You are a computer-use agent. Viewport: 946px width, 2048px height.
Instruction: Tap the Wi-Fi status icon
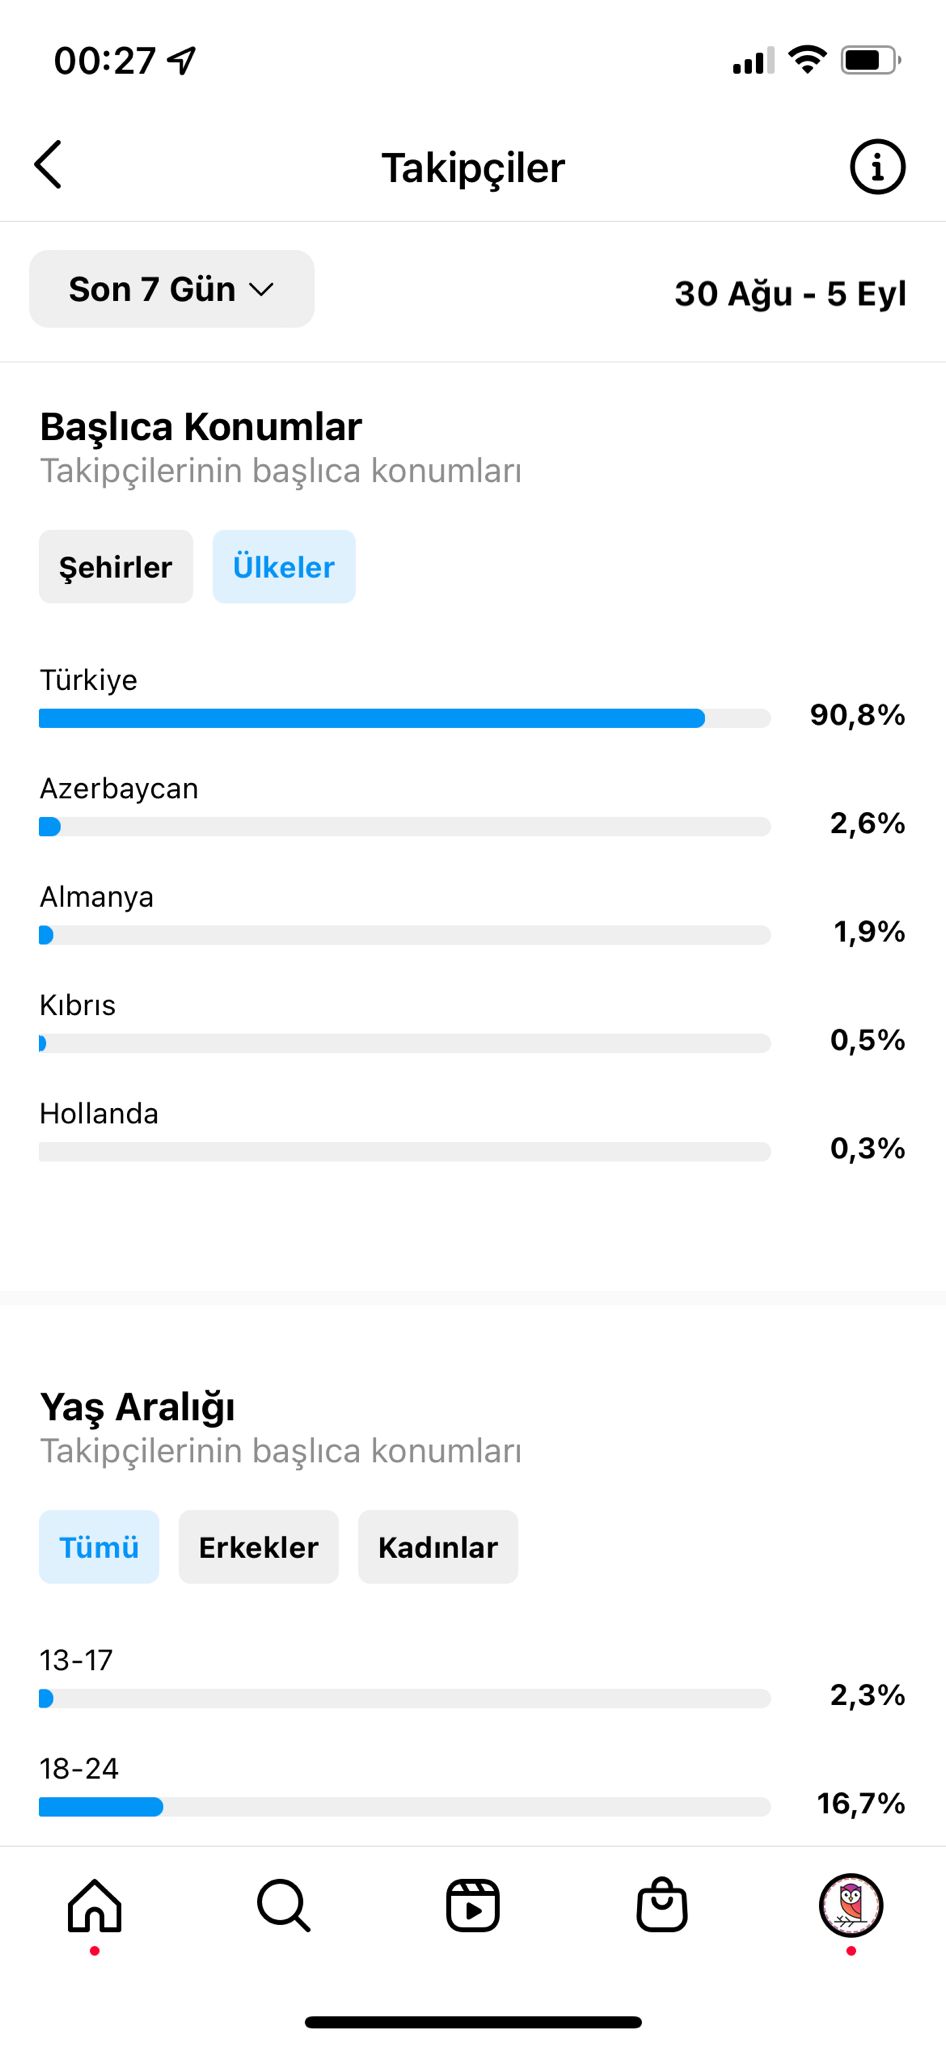(807, 60)
